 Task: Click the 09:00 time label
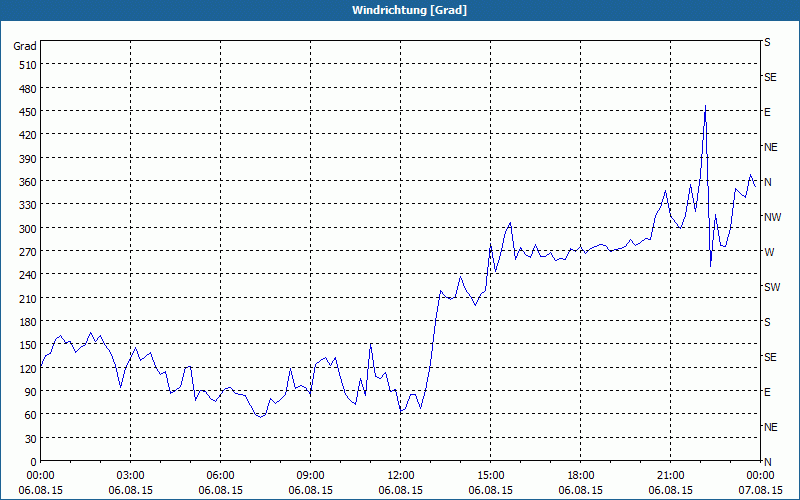[311, 475]
